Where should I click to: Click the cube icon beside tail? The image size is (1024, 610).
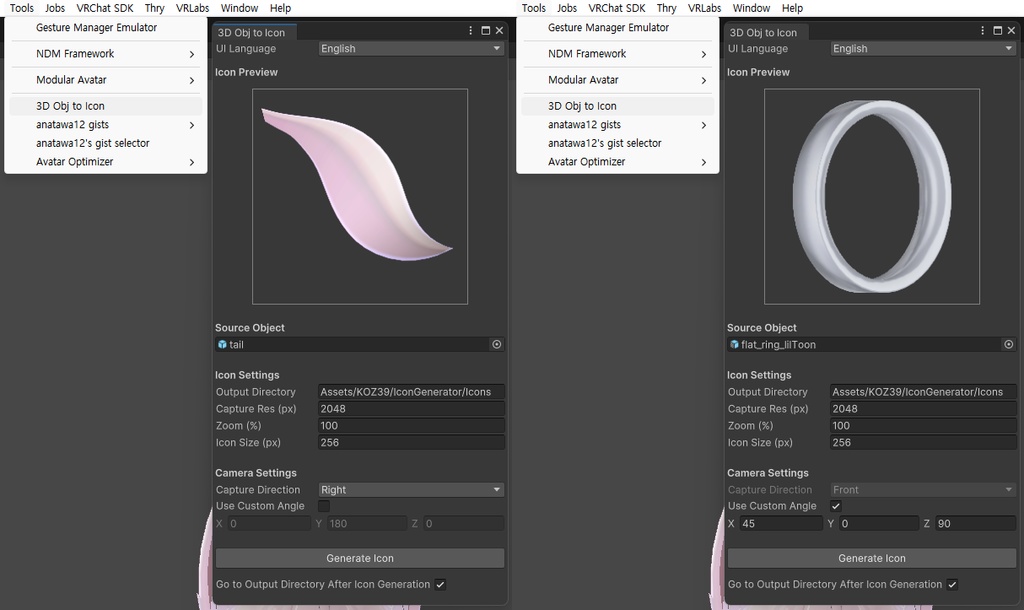[222, 344]
